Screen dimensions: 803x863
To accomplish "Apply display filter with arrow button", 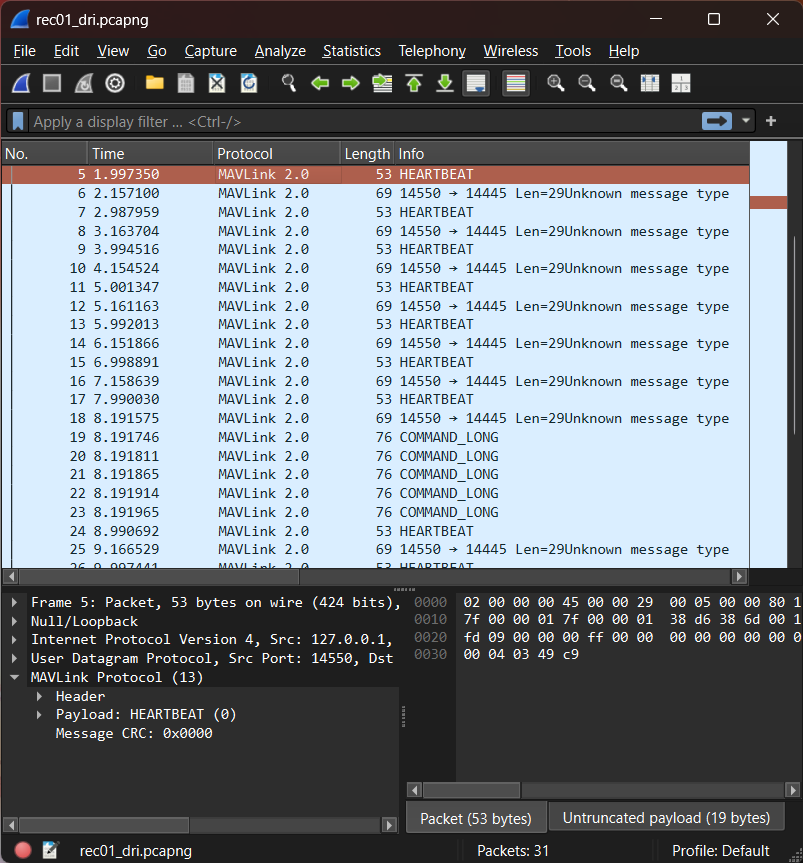I will click(716, 121).
